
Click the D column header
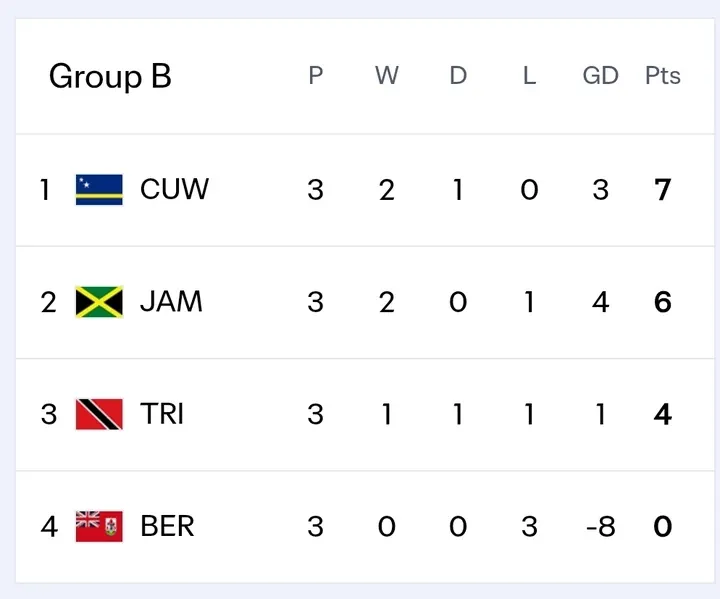(x=458, y=76)
